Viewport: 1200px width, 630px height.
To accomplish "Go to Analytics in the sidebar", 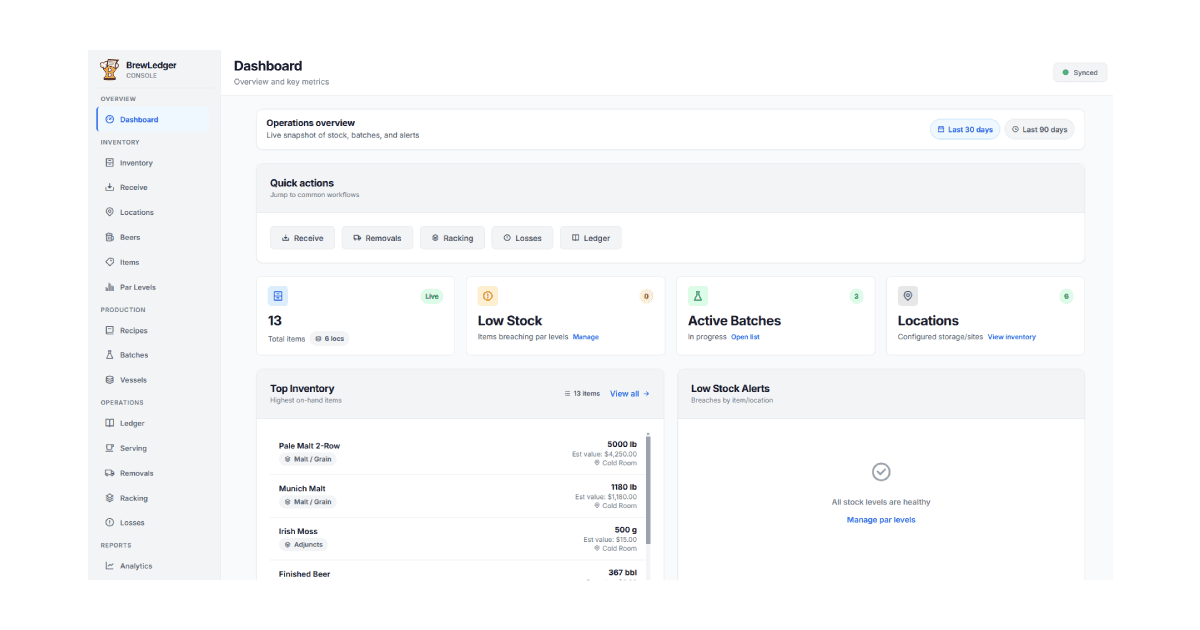I will (136, 566).
